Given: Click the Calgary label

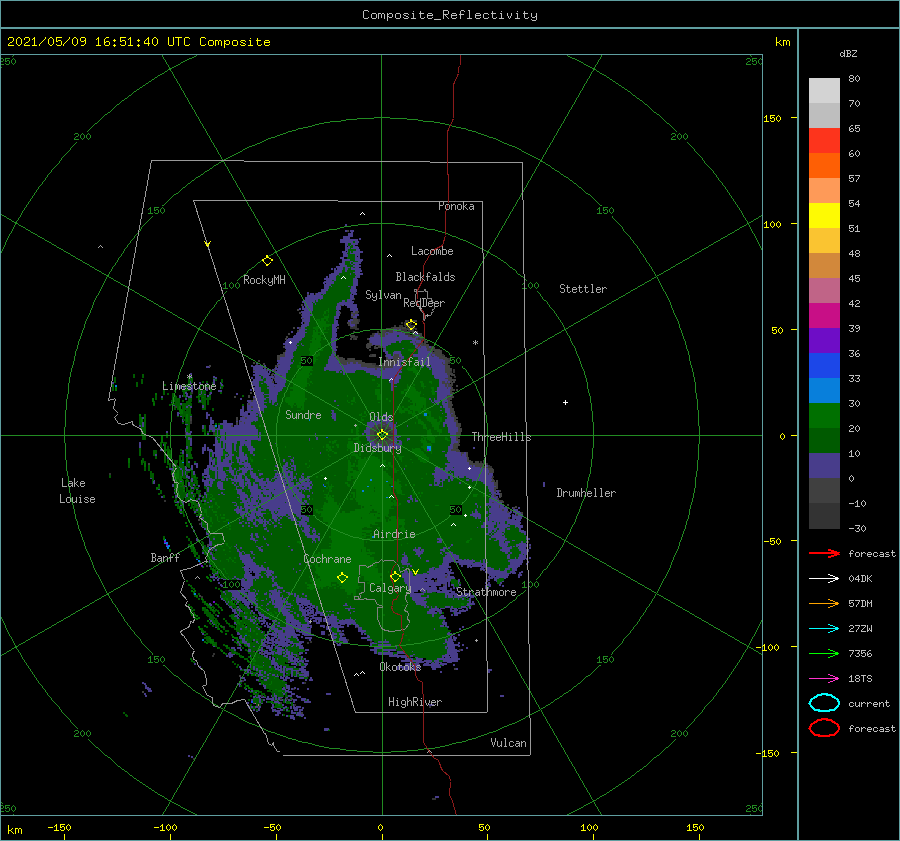Looking at the screenshot, I should click(390, 588).
